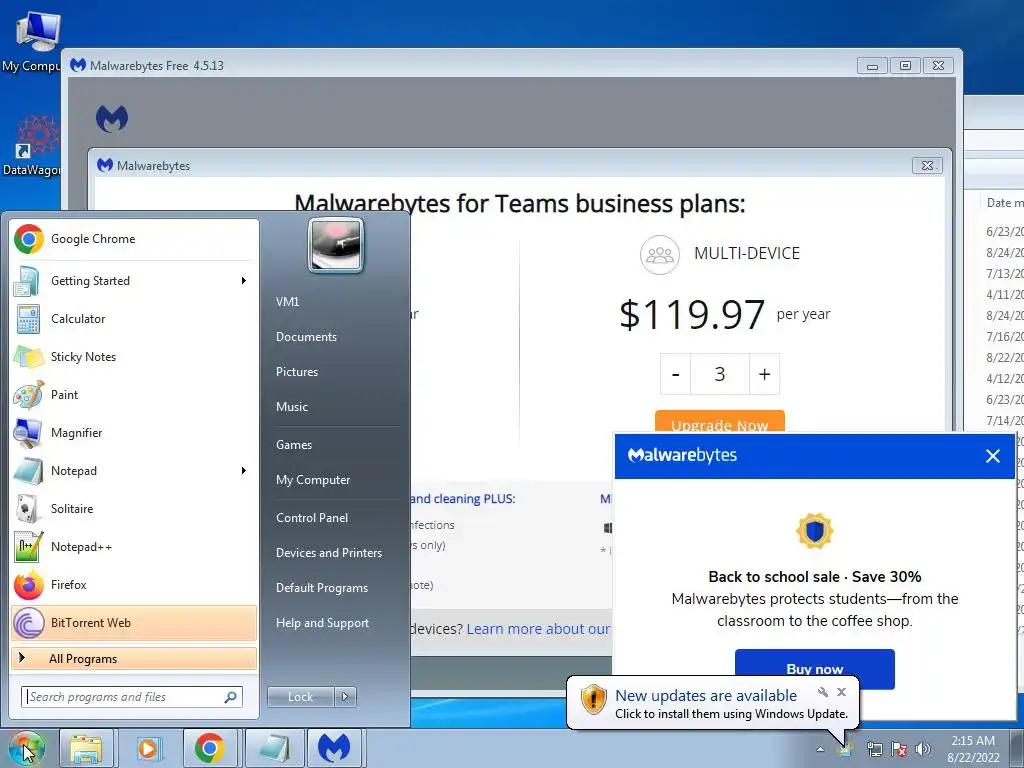
Task: Open Windows Media Player from the taskbar
Action: click(x=148, y=748)
